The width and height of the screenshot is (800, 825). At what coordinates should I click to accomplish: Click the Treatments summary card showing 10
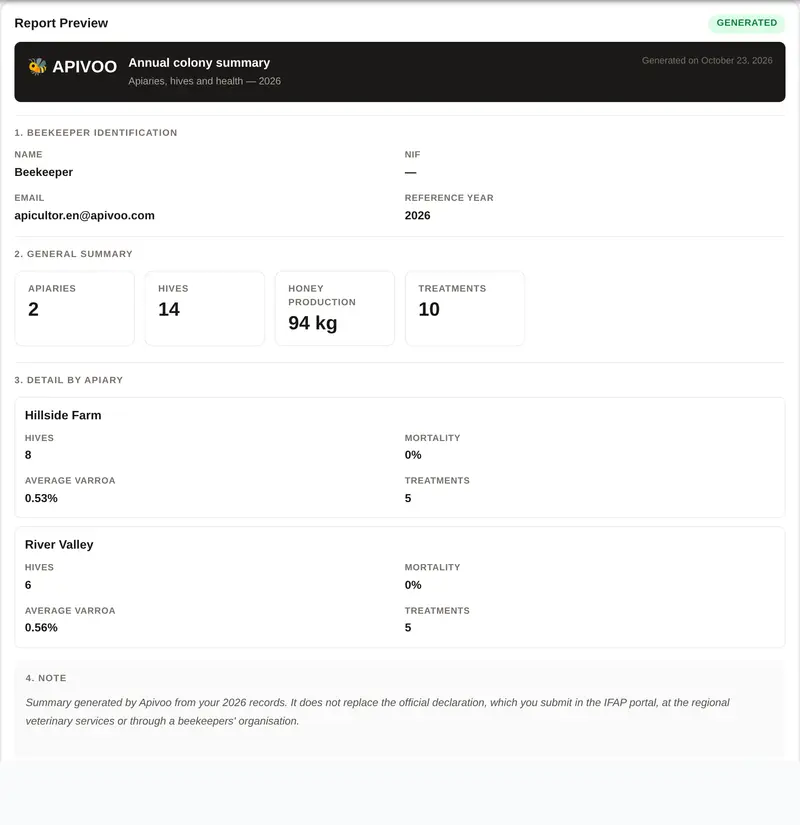tap(465, 308)
